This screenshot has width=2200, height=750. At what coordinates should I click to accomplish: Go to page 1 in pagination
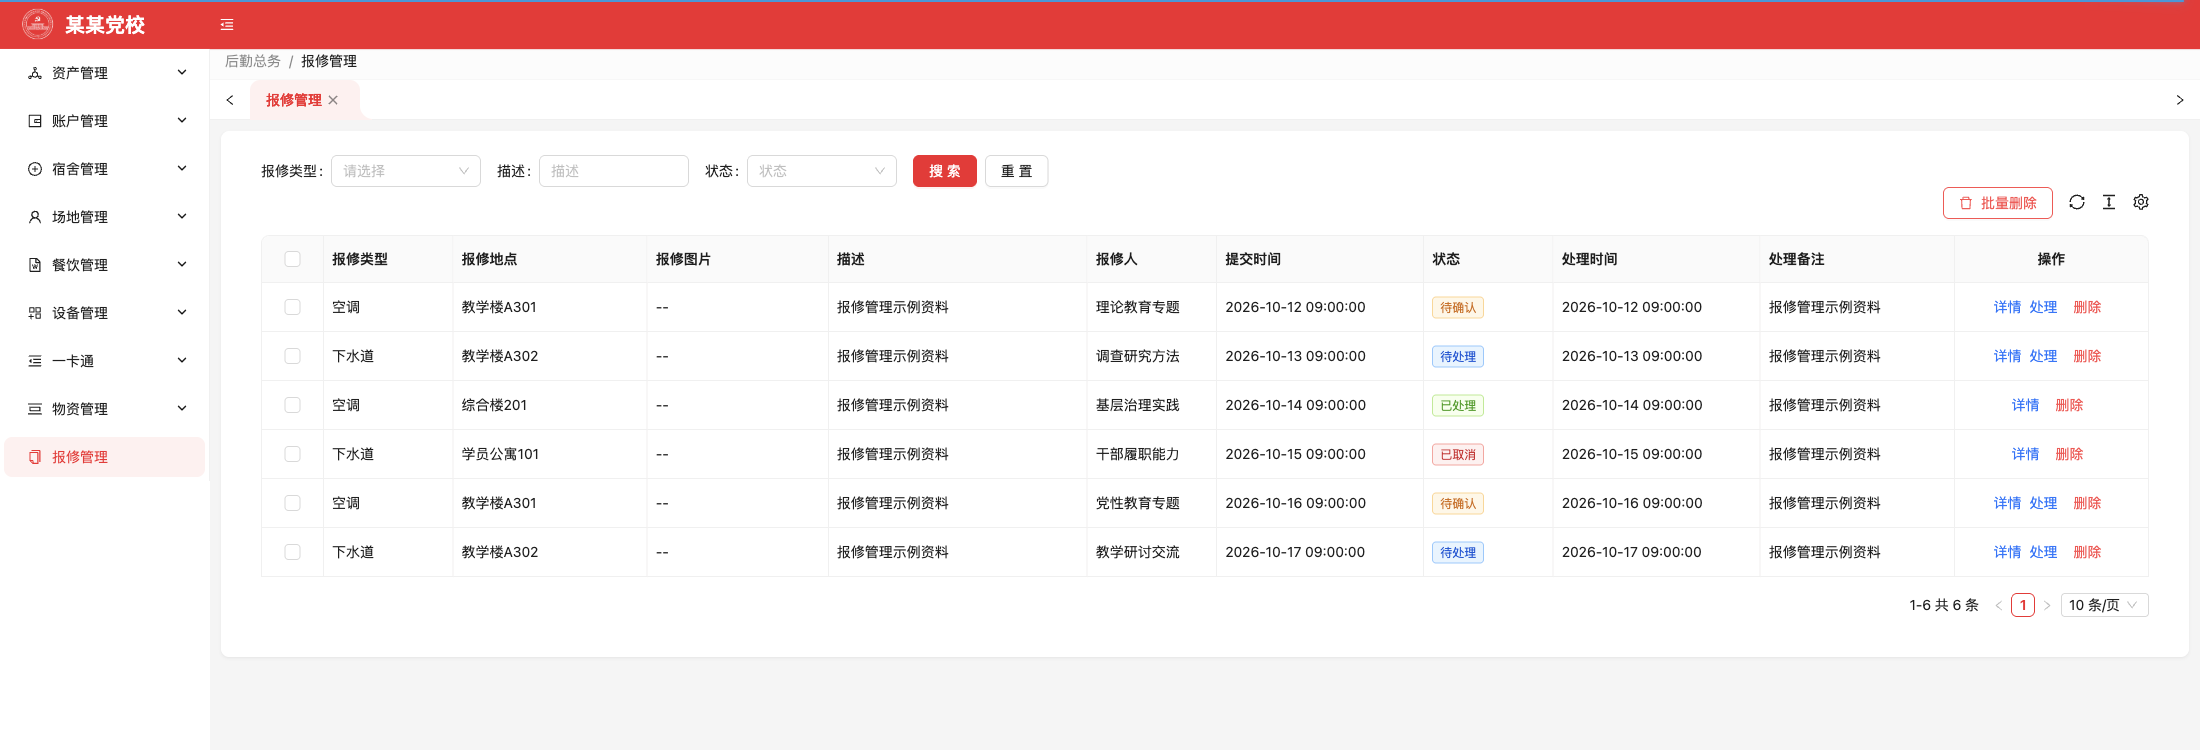click(2023, 605)
